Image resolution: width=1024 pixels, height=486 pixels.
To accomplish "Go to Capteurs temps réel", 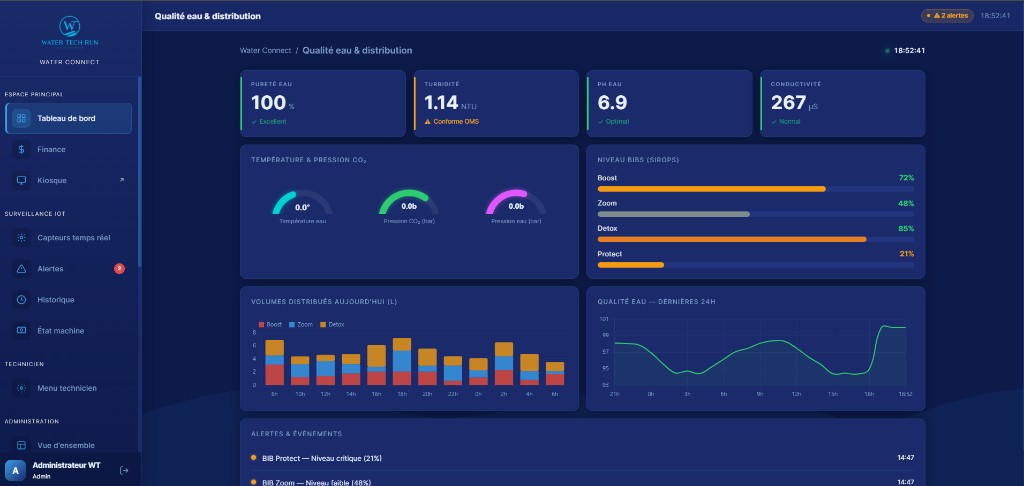I will (69, 238).
